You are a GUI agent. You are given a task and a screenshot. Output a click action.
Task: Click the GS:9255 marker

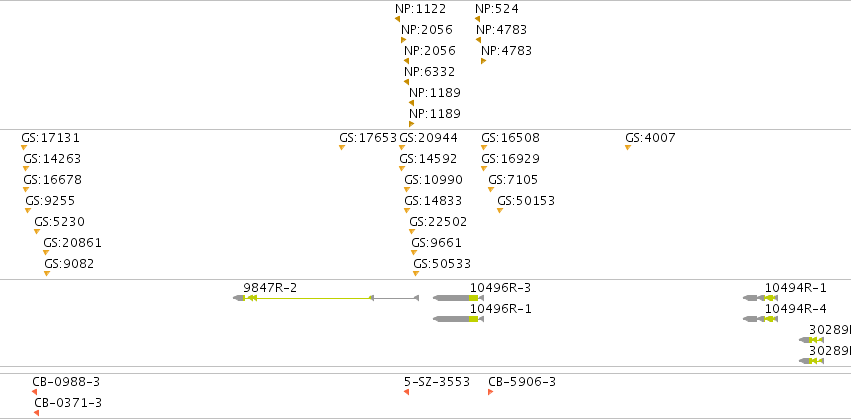click(28, 211)
